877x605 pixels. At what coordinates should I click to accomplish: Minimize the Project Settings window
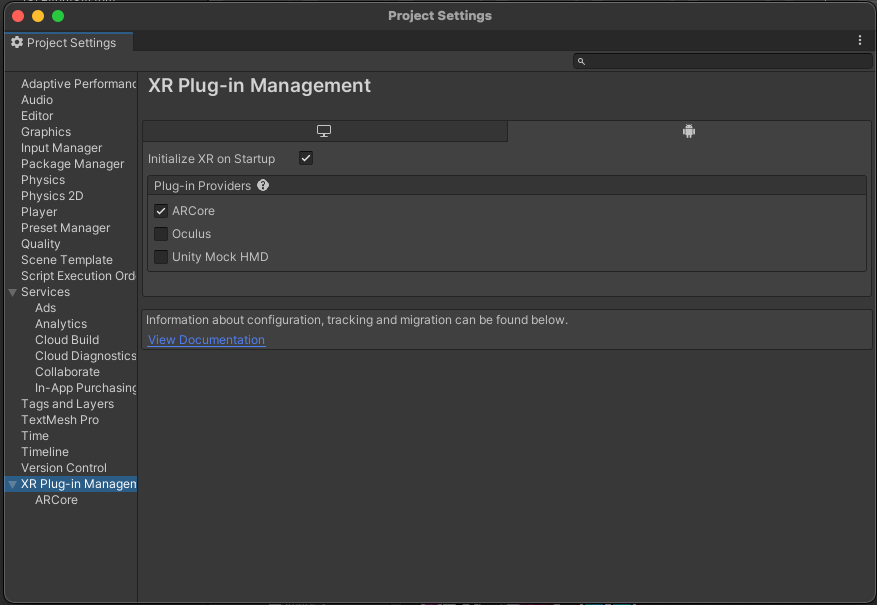pyautogui.click(x=38, y=16)
